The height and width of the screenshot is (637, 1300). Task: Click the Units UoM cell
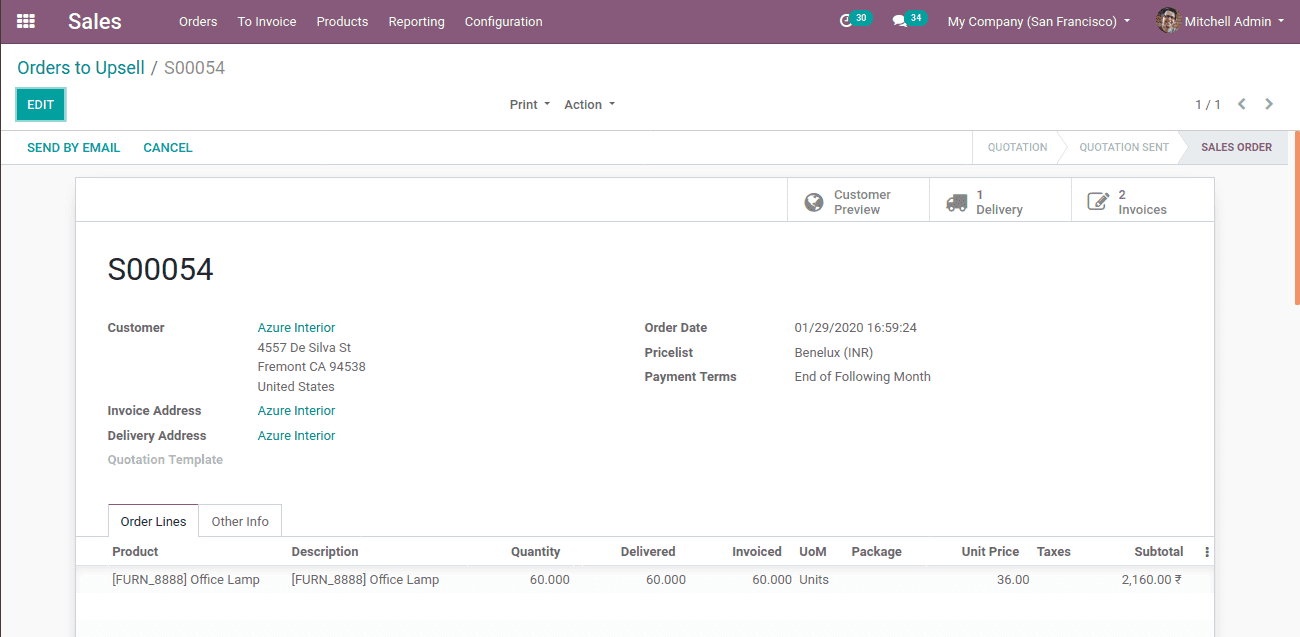click(x=814, y=580)
